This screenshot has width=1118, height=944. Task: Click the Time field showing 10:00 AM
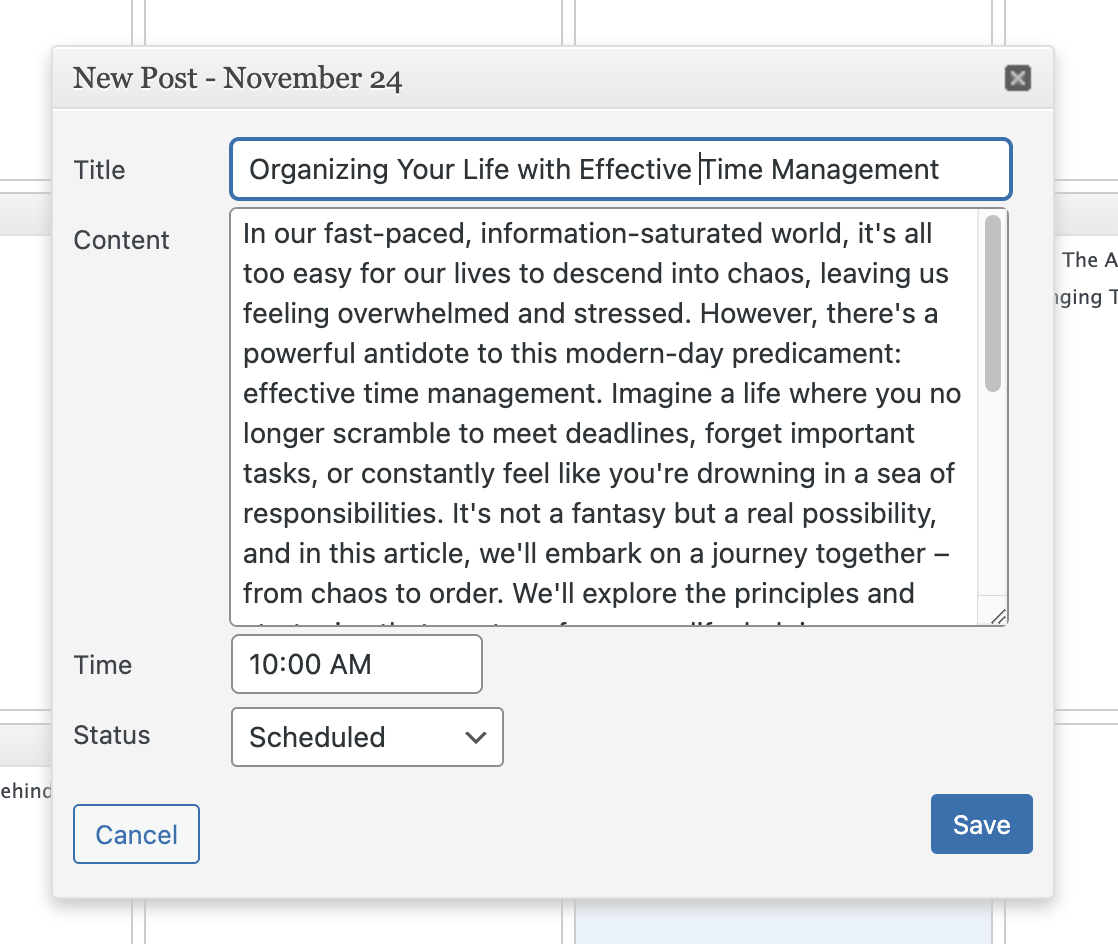356,664
